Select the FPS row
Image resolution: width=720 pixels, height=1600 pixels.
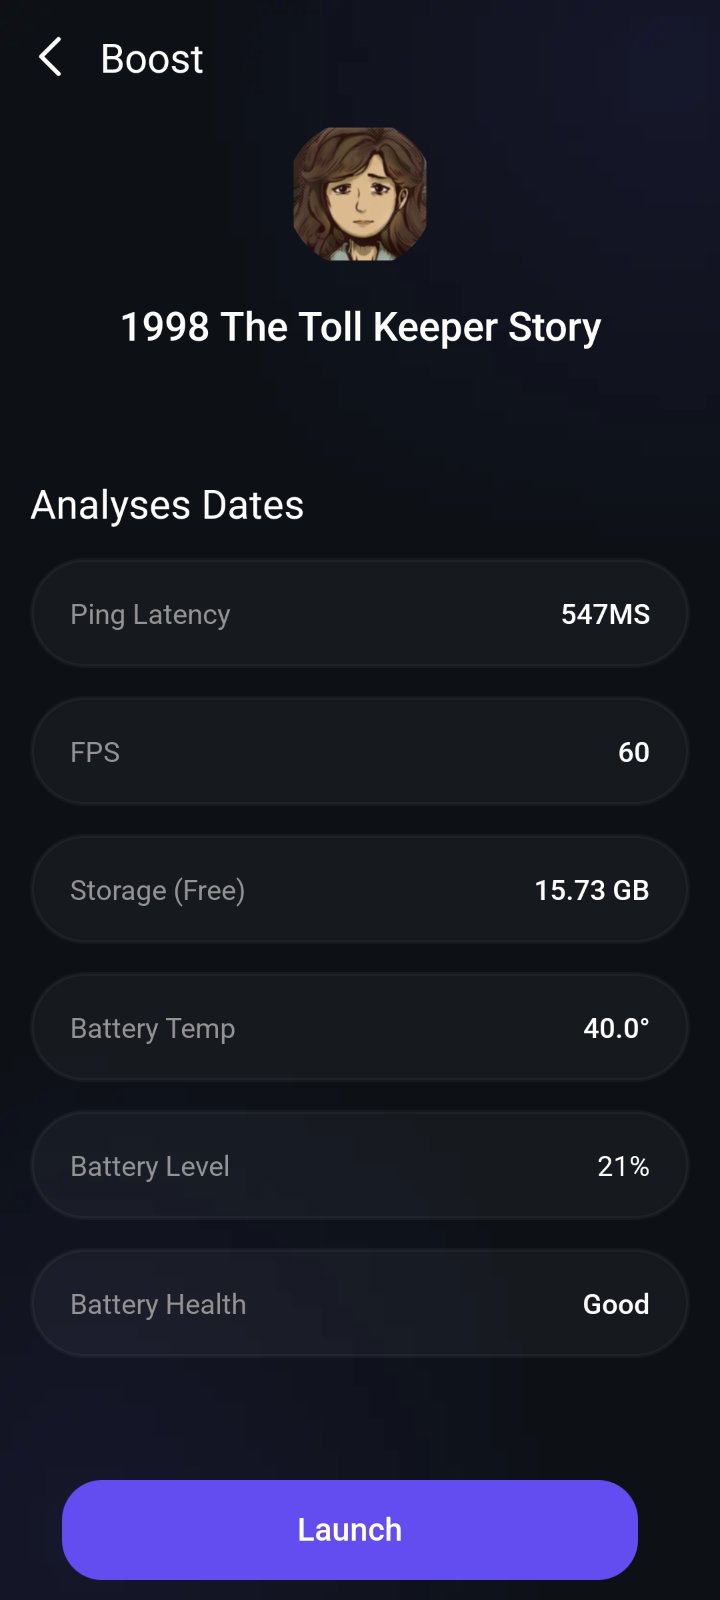[360, 752]
